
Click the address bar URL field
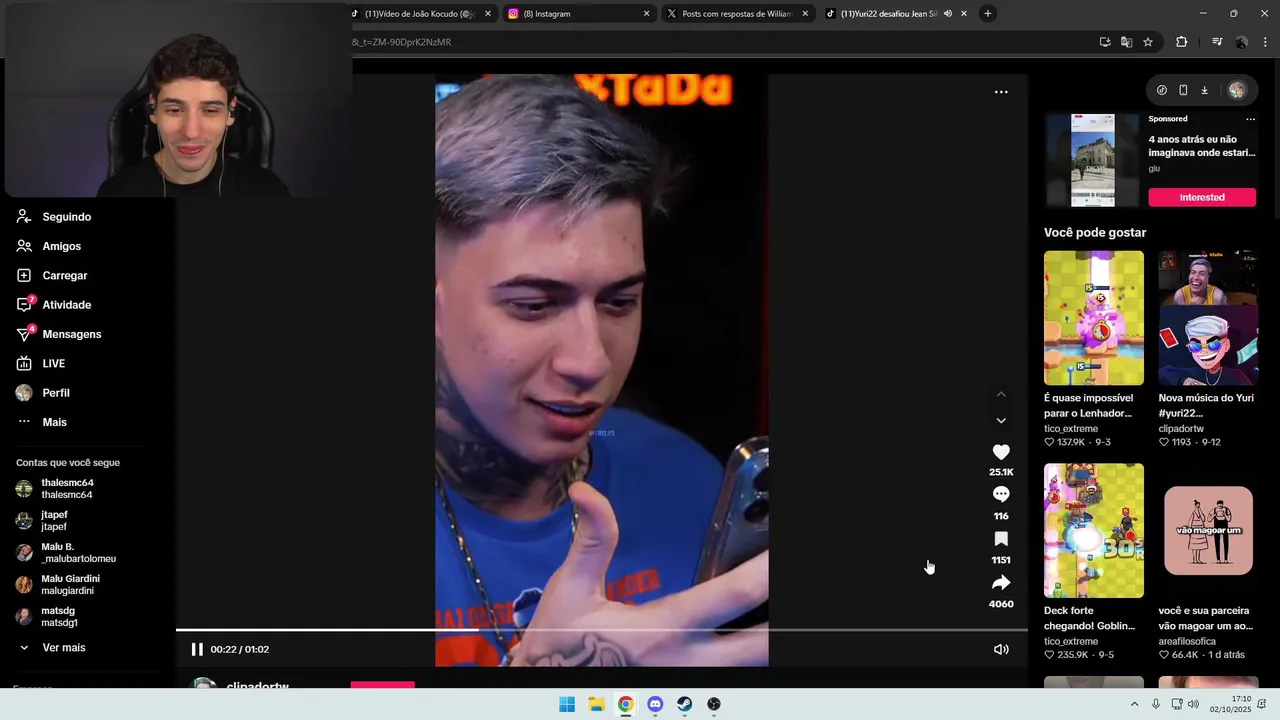(x=720, y=42)
